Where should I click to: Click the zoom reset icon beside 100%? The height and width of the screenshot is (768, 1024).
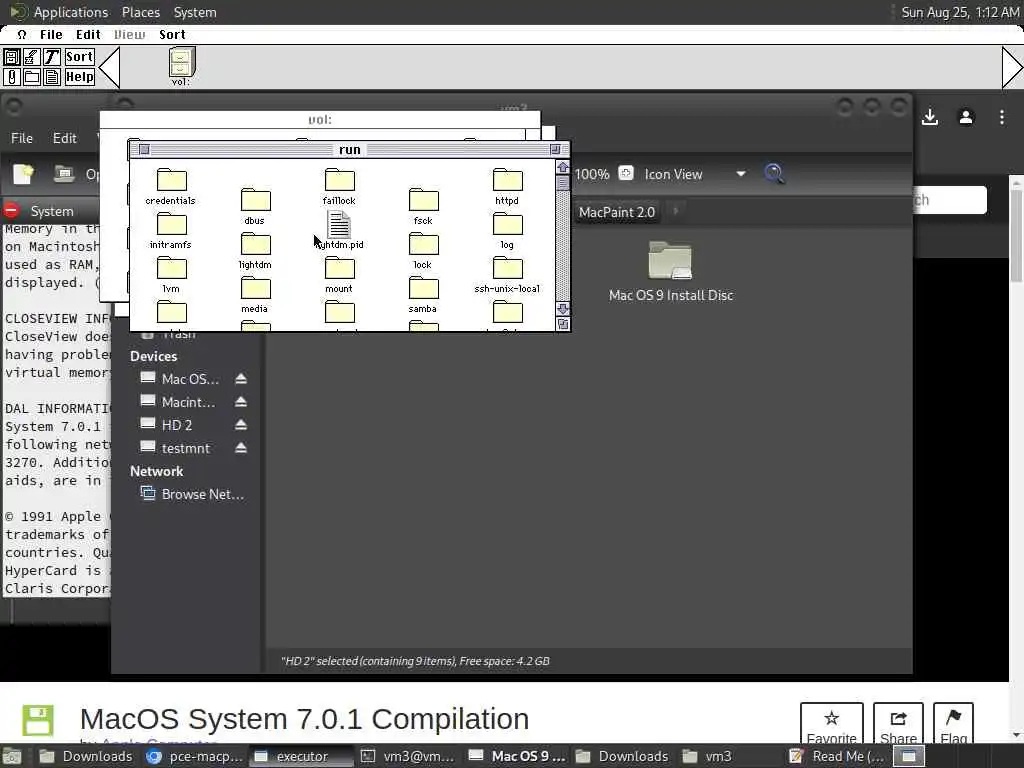[x=626, y=173]
